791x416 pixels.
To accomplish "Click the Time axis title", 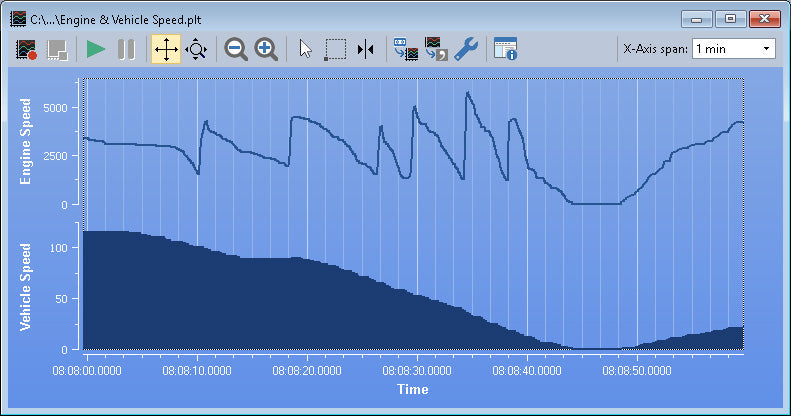I will click(x=413, y=389).
